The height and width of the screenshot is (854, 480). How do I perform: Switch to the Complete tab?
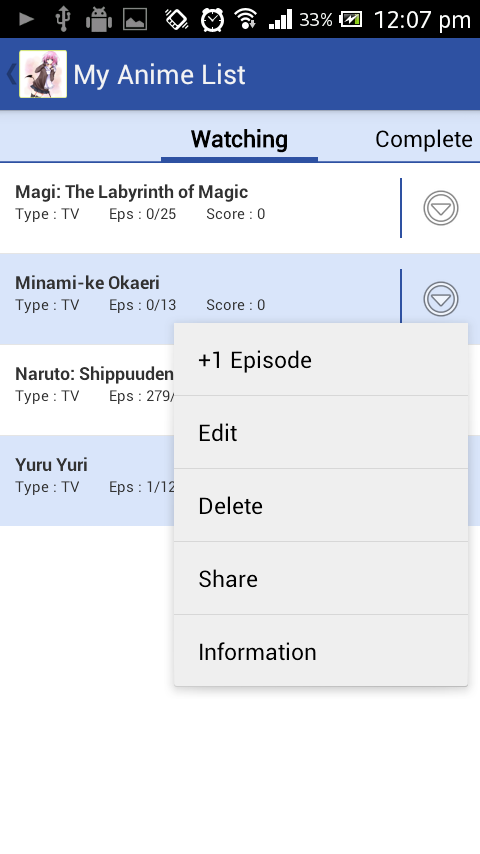[x=423, y=139]
